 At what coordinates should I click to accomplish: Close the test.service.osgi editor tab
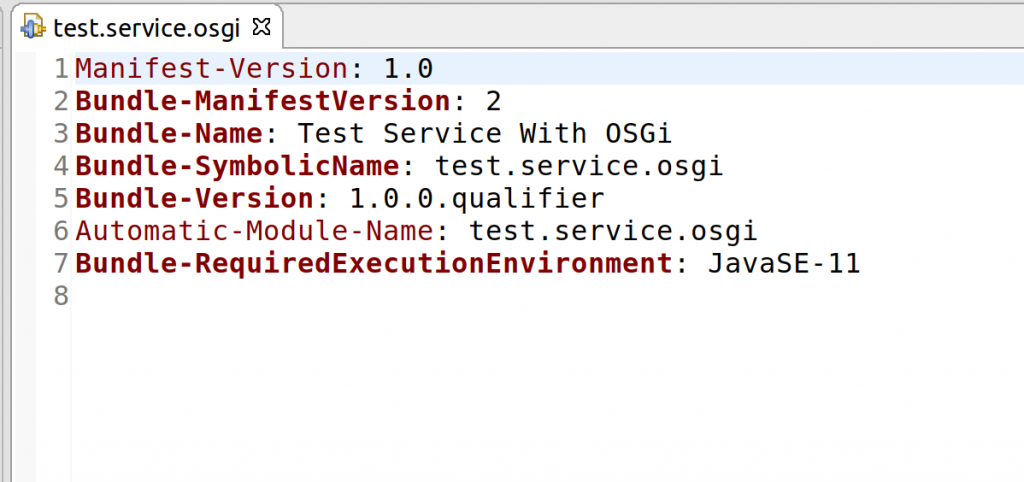(261, 26)
